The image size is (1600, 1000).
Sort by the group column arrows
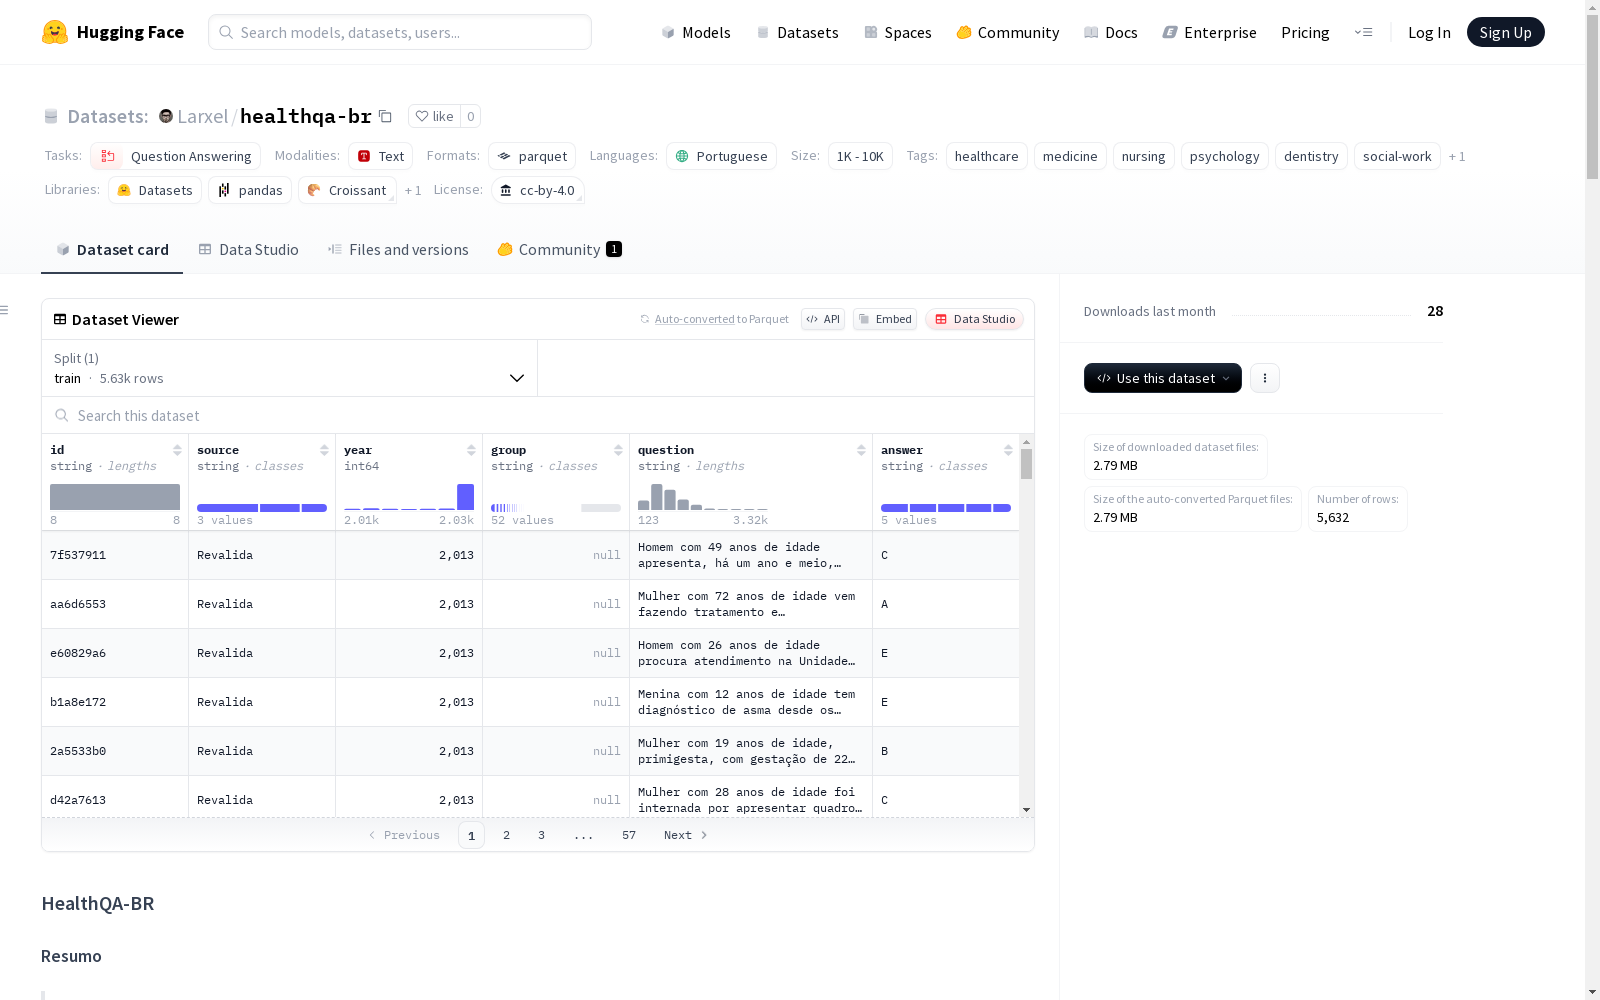(618, 450)
